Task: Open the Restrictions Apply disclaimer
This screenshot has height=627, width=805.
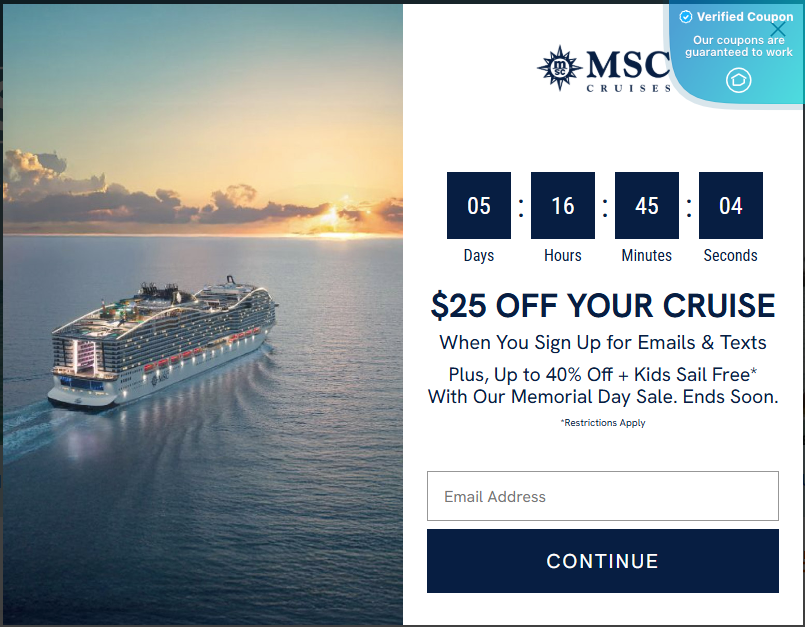Action: pos(602,422)
